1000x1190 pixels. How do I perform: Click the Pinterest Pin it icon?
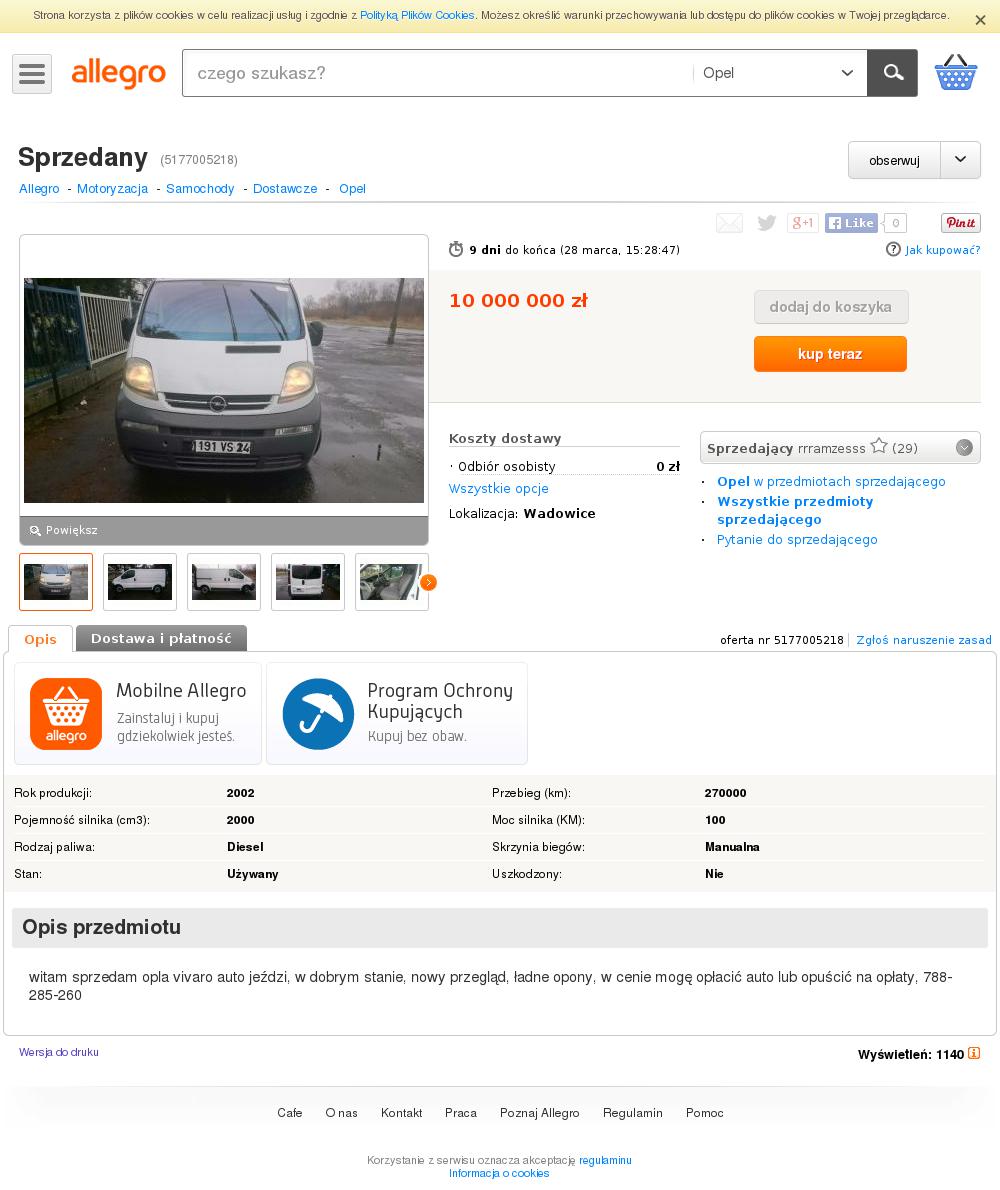(961, 222)
